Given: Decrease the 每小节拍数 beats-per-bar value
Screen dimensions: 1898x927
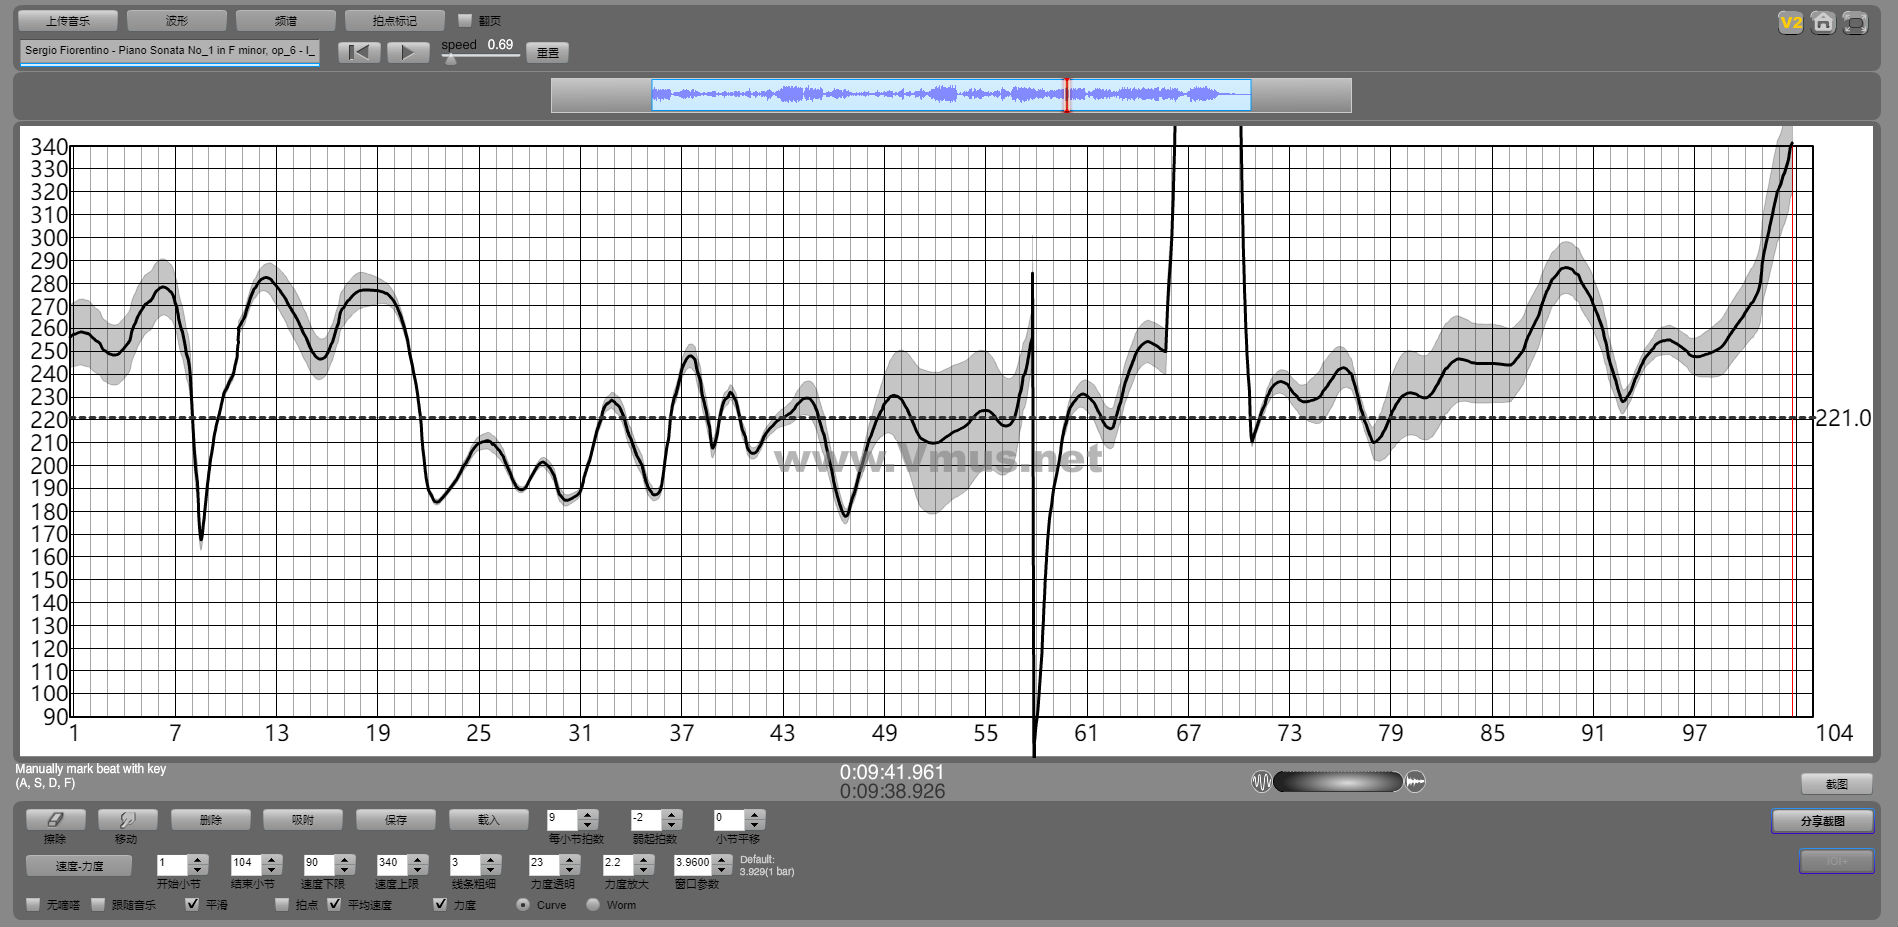Looking at the screenshot, I should pos(588,826).
